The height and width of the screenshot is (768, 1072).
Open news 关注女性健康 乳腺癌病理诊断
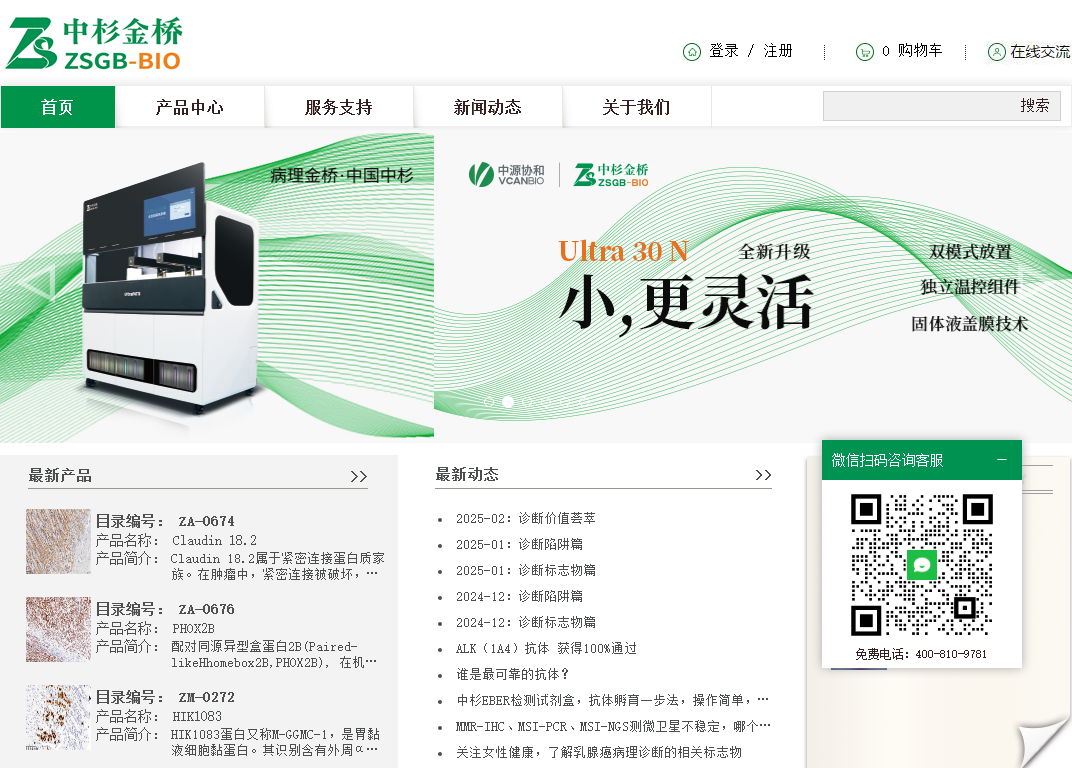(599, 752)
